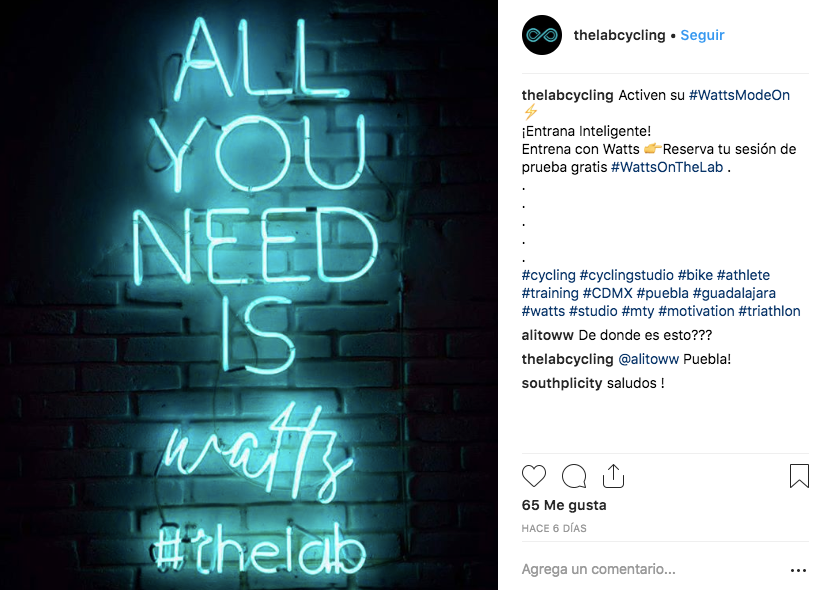
Task: Share the post using the share icon
Action: 613,475
